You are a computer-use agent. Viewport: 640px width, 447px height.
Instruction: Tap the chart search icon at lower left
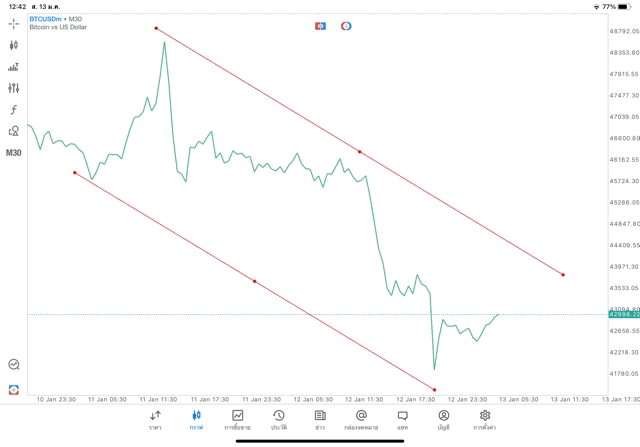click(x=14, y=365)
